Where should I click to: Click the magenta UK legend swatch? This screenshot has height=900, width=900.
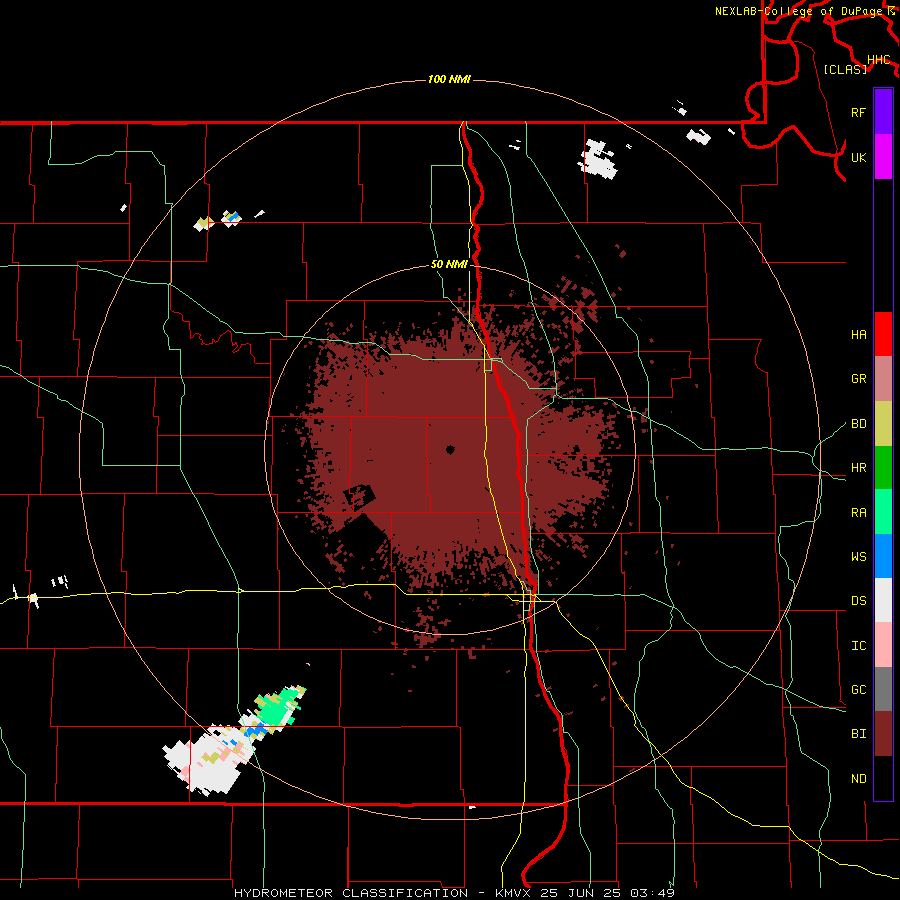point(883,157)
